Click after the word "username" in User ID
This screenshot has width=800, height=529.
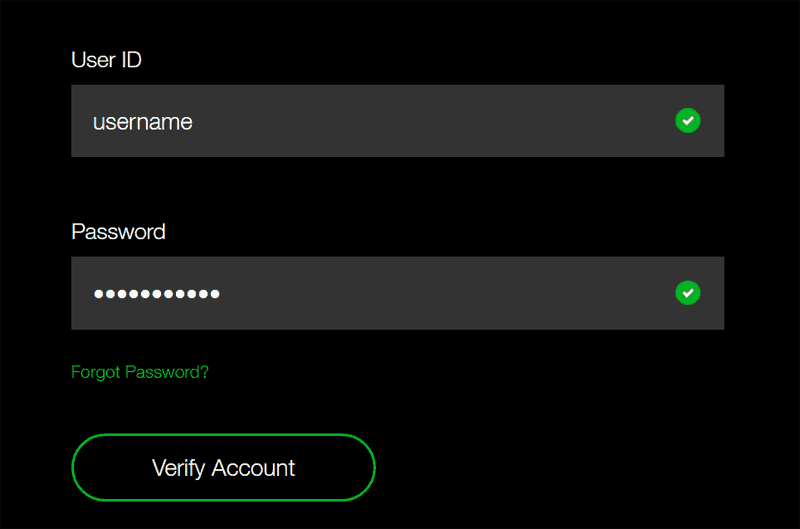click(x=195, y=122)
